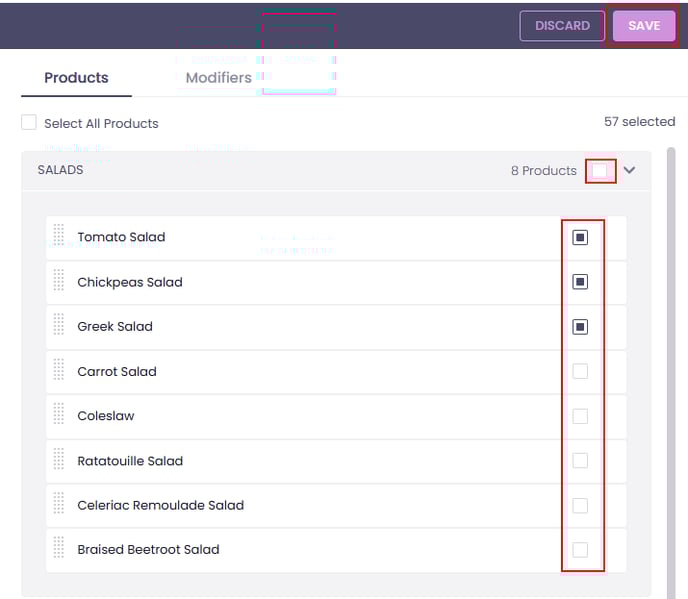Enable the Carrot Salad checkbox

pos(580,371)
